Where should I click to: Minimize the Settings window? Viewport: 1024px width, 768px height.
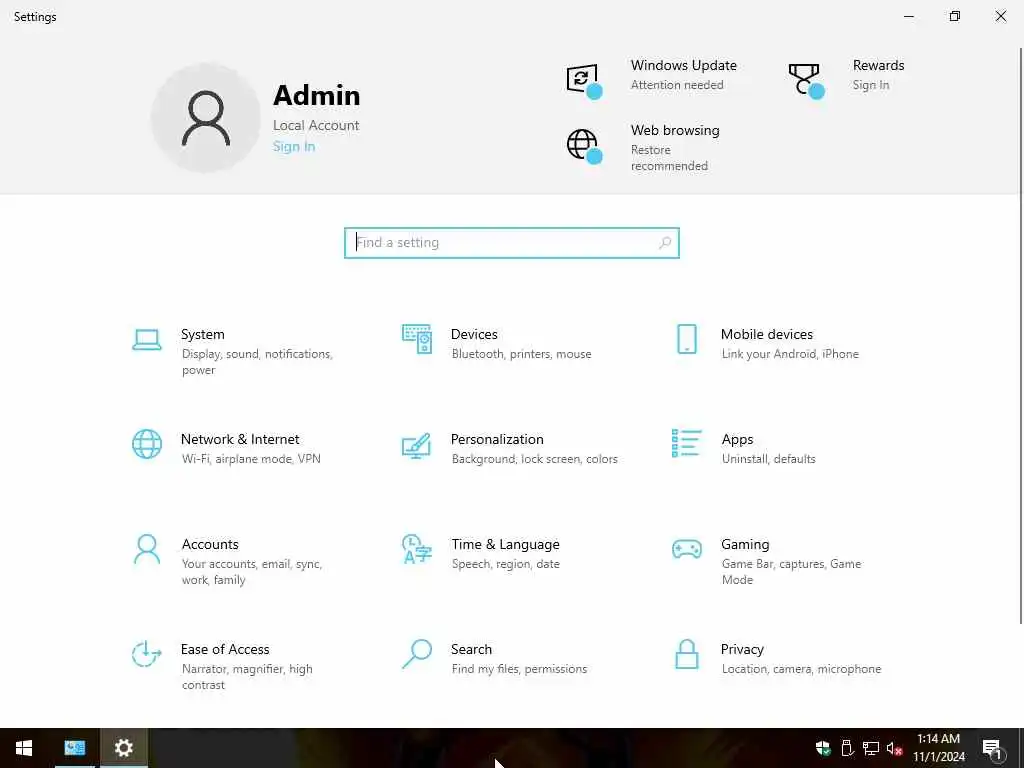[x=908, y=16]
